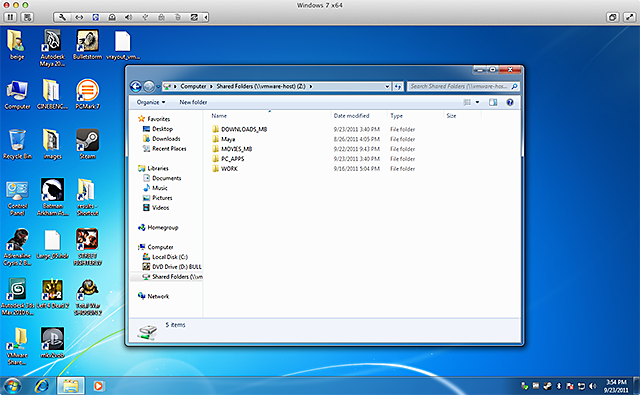Screen dimensions: 640x395
Task: Click Steam icon in system tray
Action: pyautogui.click(x=547, y=386)
